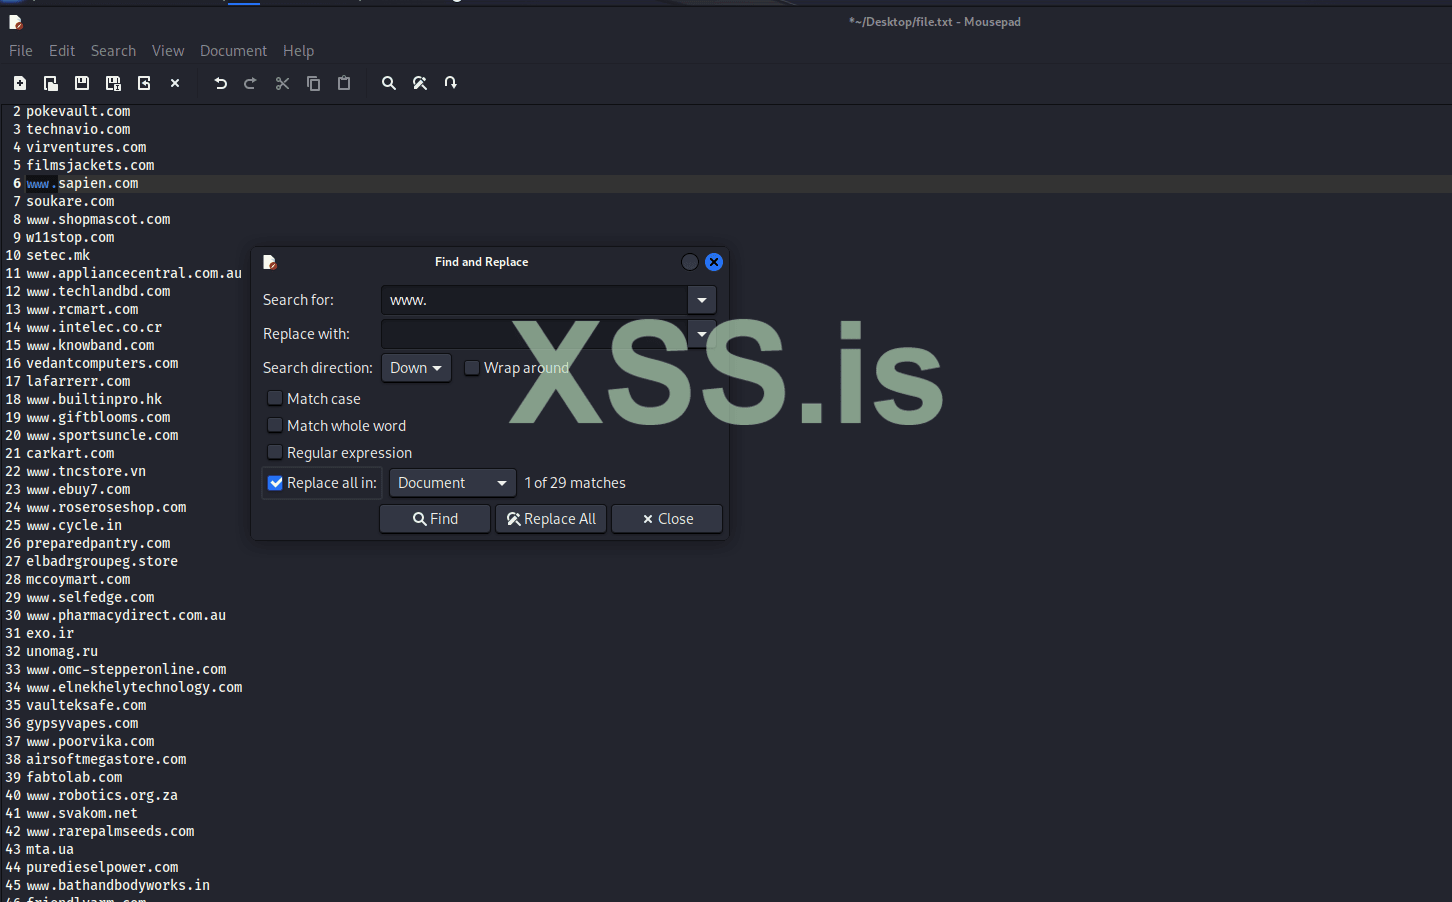Expand the Replace with history dropdown arrow

[702, 334]
